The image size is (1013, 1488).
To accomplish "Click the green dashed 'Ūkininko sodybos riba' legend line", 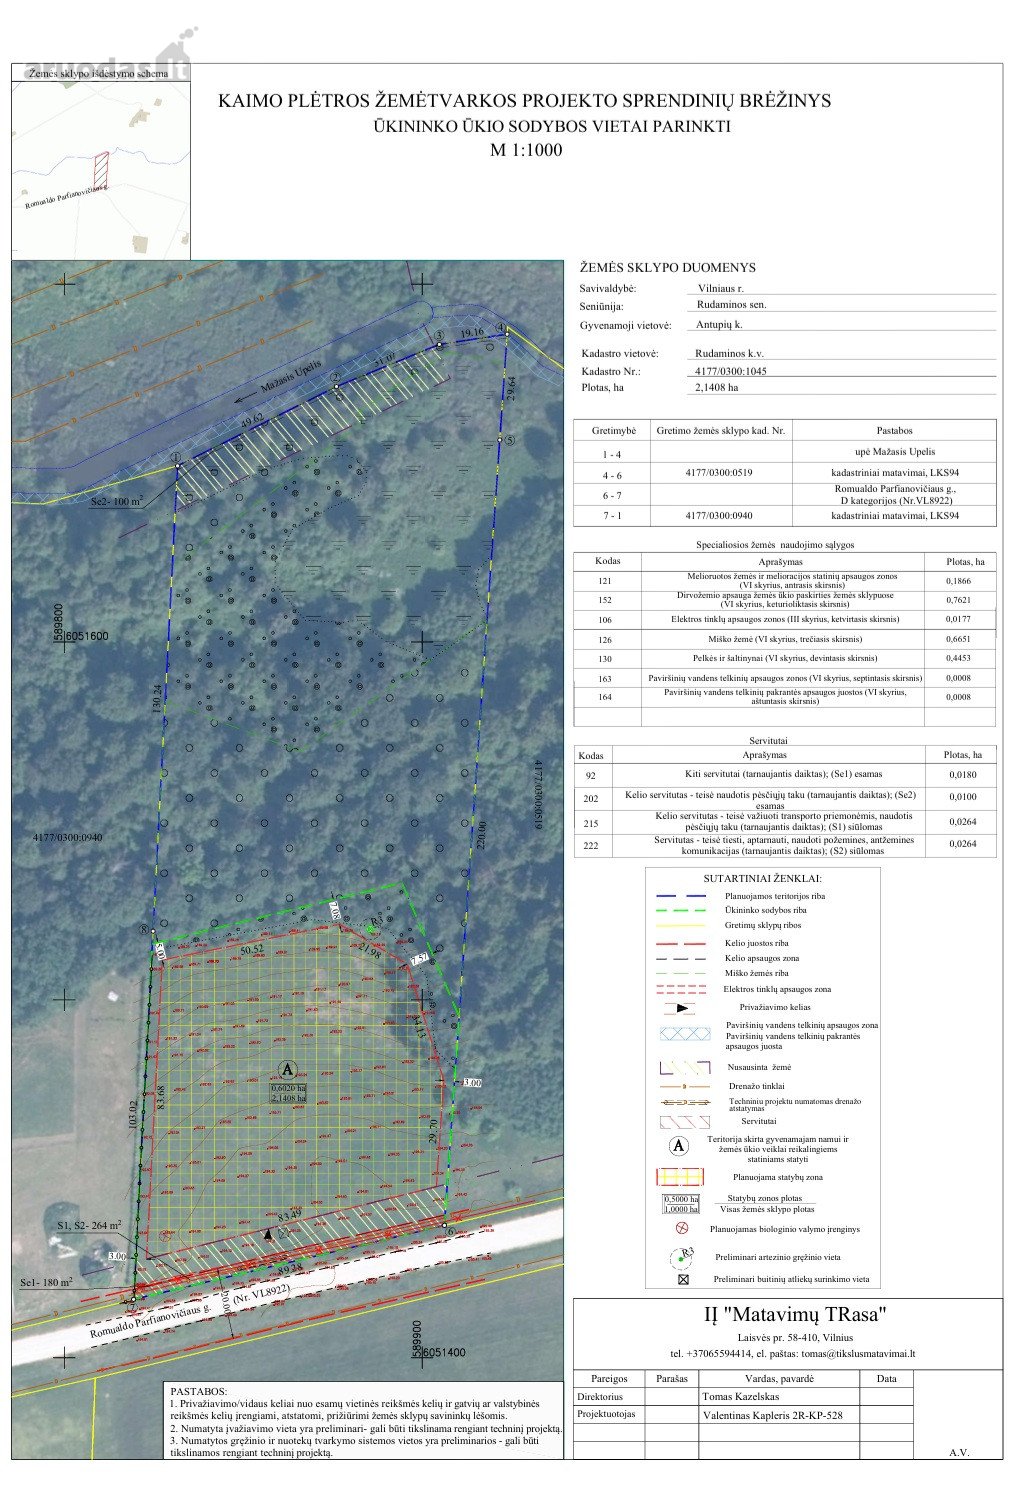I will pyautogui.click(x=680, y=911).
